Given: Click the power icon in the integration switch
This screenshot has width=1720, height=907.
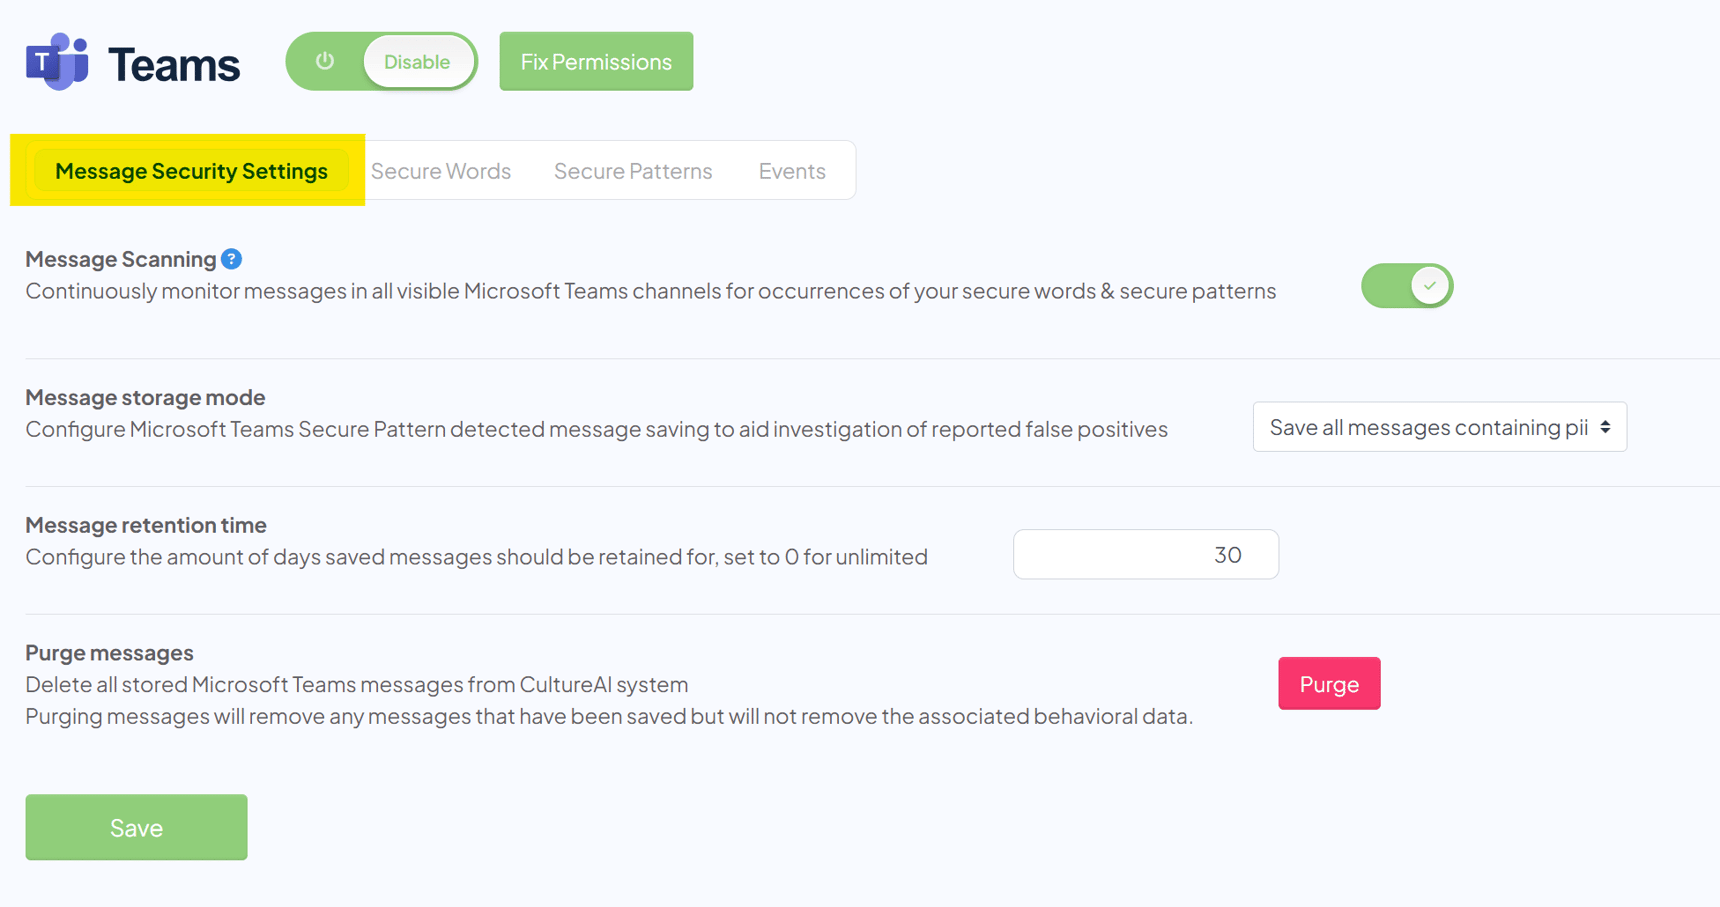Looking at the screenshot, I should pyautogui.click(x=325, y=61).
